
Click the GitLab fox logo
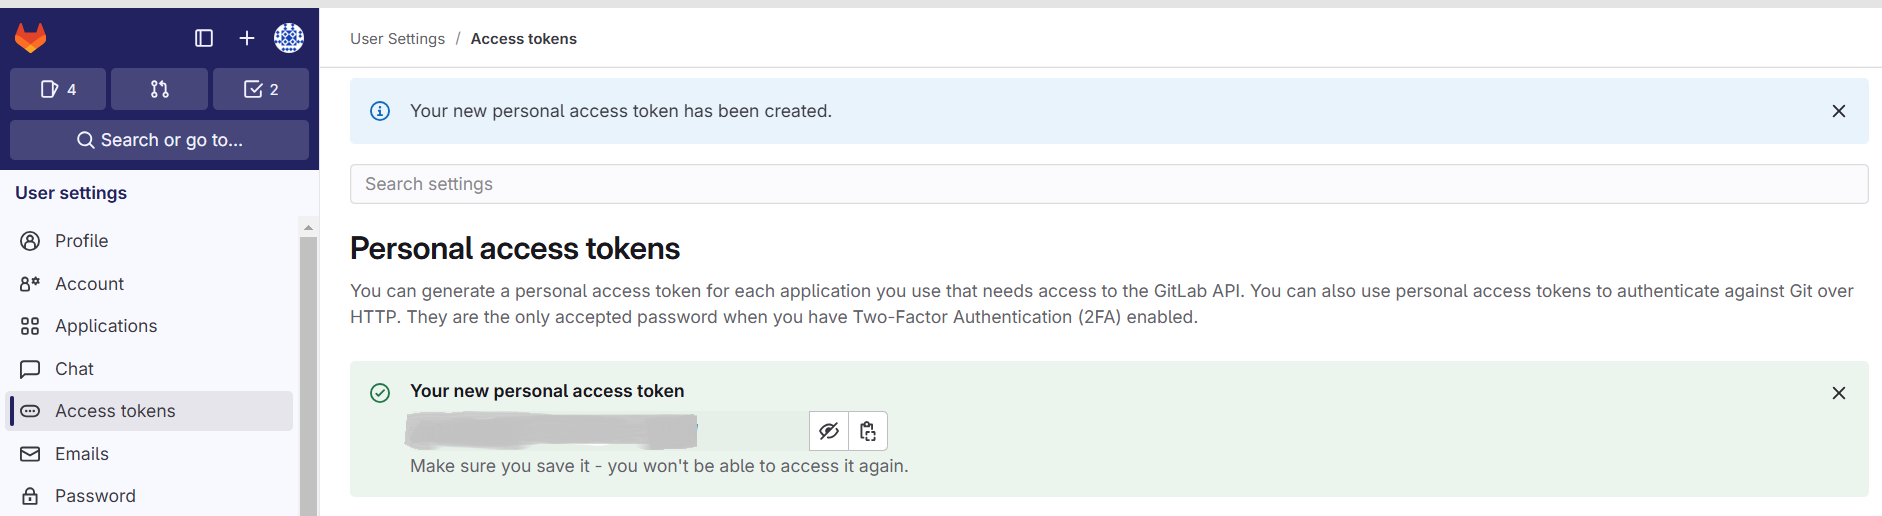31,38
